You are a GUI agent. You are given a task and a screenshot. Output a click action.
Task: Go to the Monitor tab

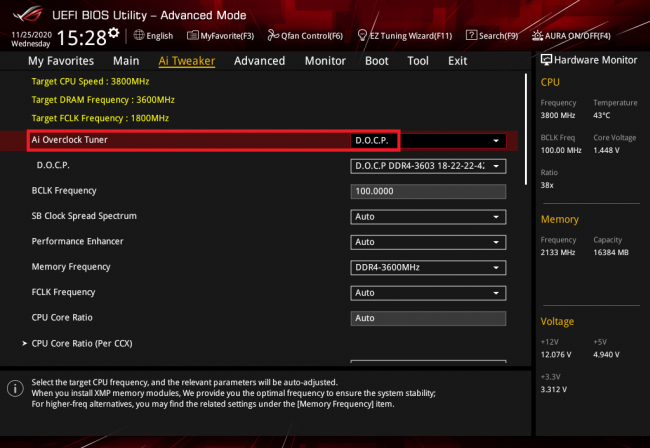pos(325,61)
